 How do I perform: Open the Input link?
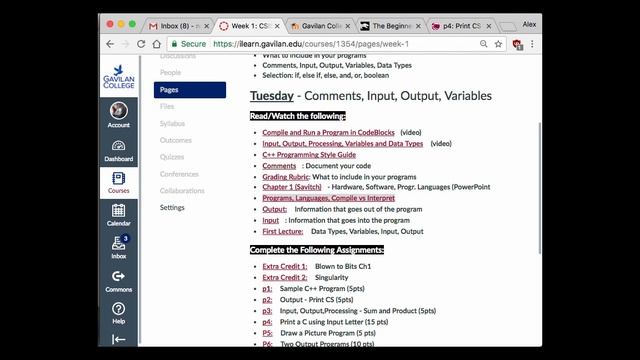(271, 220)
